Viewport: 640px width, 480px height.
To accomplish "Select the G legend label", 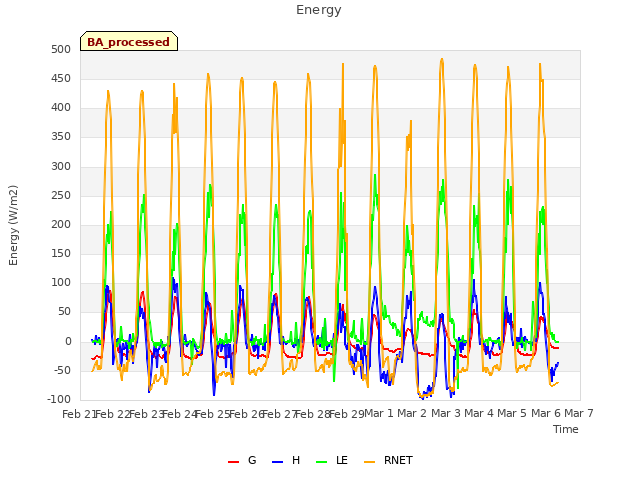I will coord(252,460).
